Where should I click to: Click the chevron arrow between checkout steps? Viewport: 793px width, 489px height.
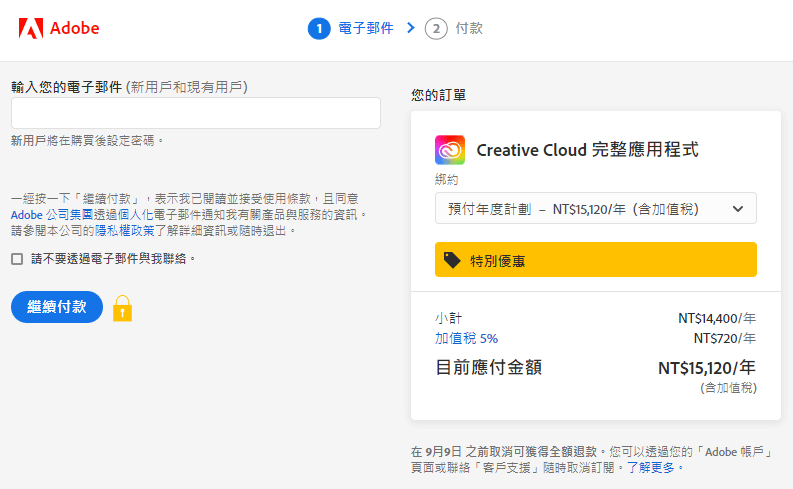410,28
